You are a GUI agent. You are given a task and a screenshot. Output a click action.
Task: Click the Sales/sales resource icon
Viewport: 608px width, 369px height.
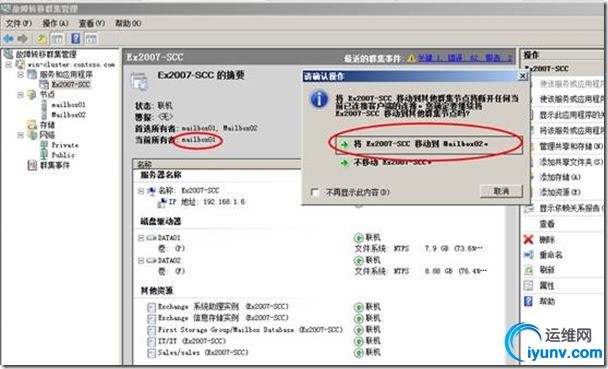pos(151,353)
